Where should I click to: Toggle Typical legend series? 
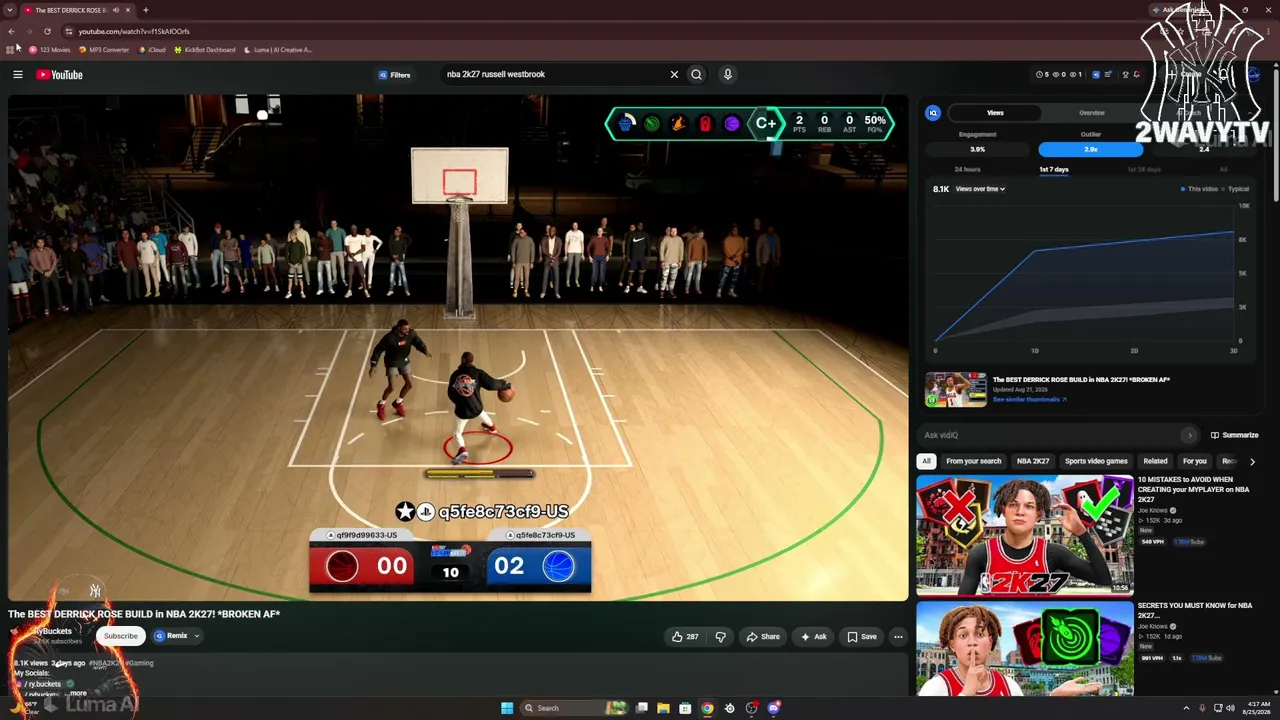[1237, 189]
